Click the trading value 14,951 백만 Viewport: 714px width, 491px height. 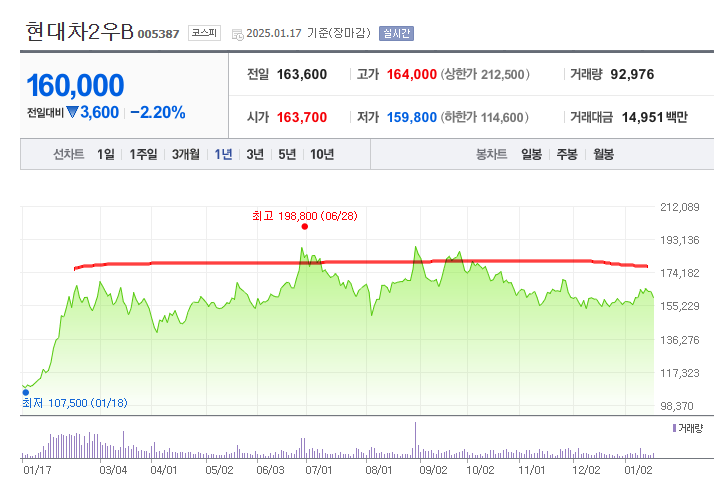coord(655,118)
